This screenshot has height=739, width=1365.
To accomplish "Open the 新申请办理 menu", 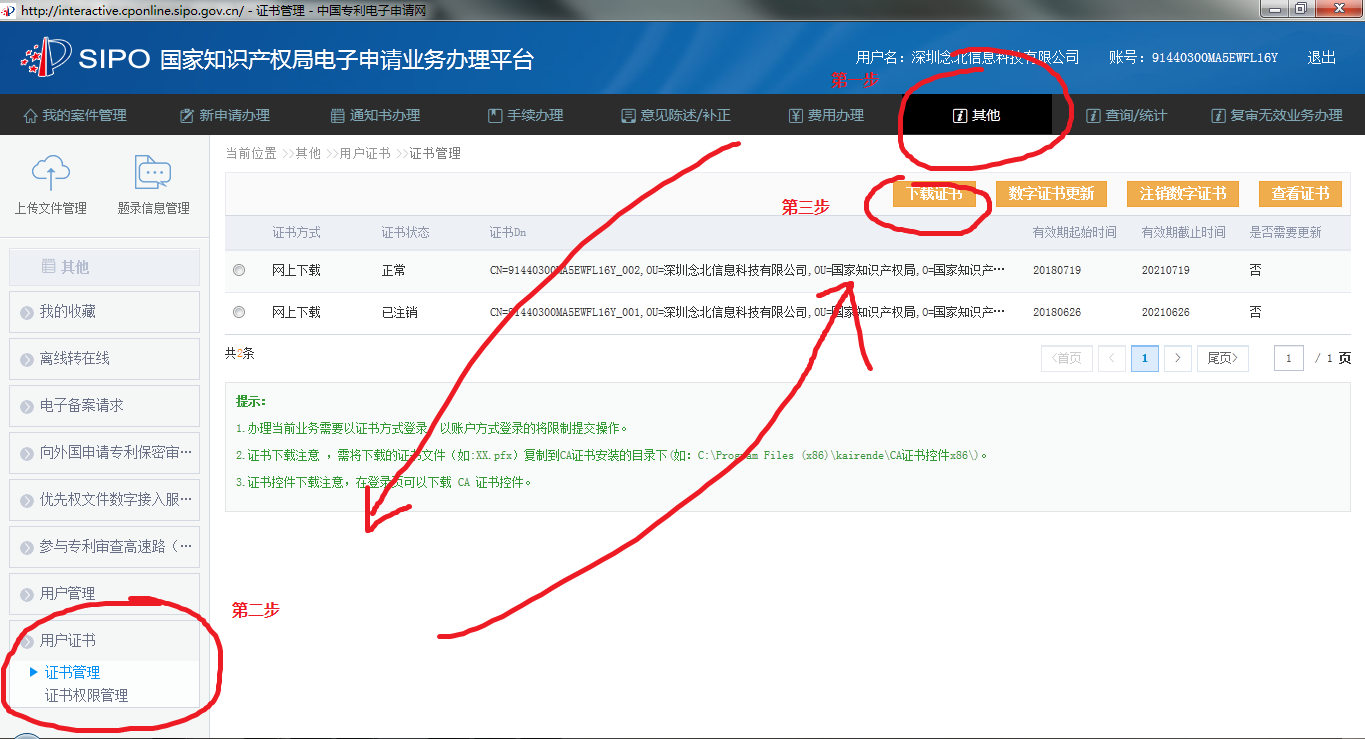I will (225, 116).
